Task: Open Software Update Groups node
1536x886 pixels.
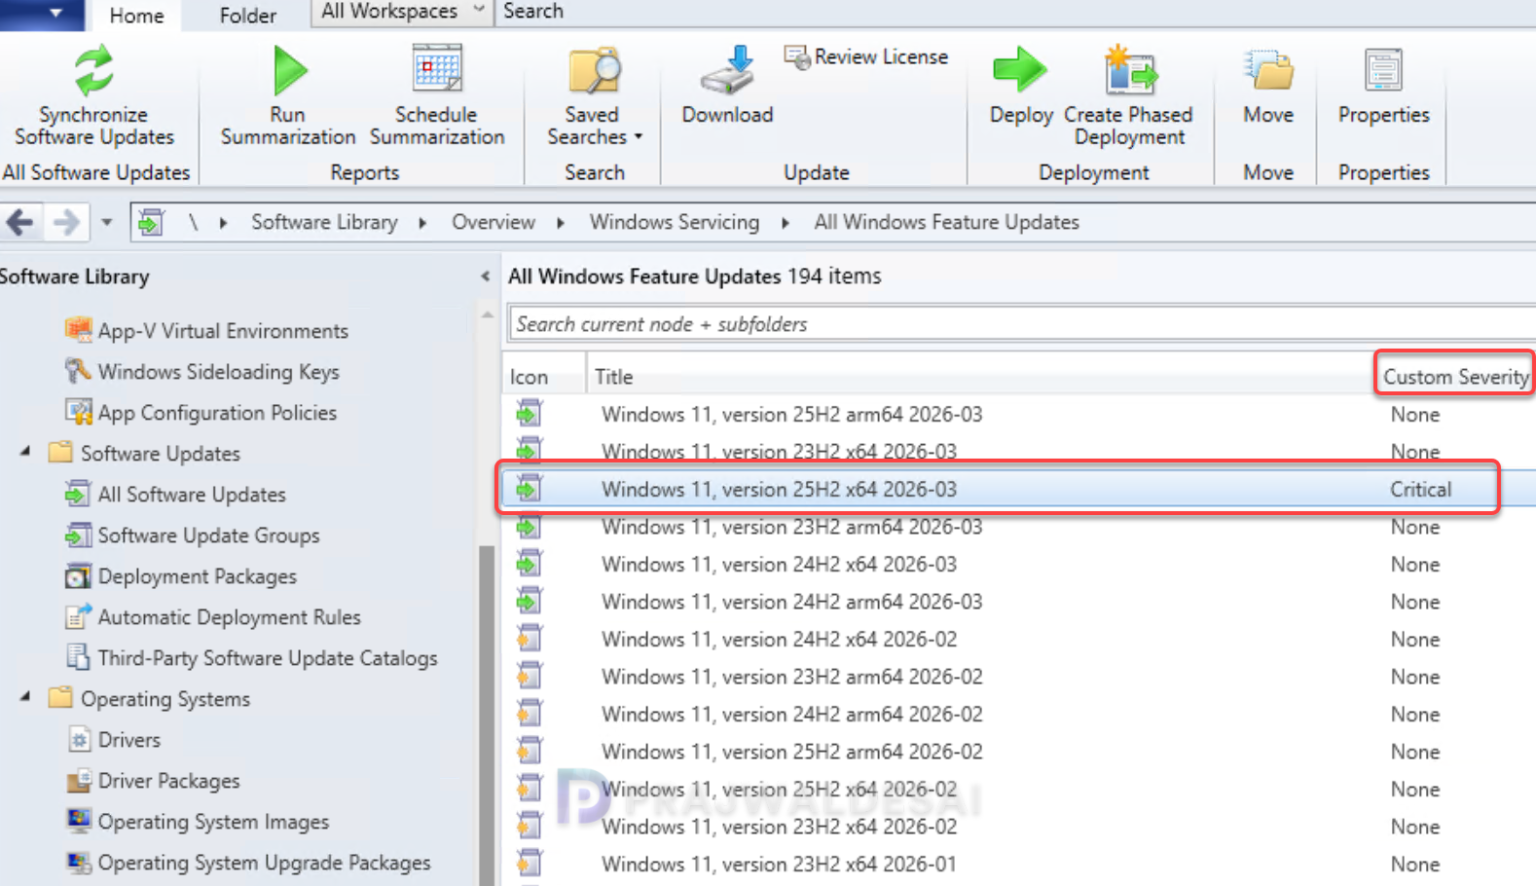Action: point(192,535)
